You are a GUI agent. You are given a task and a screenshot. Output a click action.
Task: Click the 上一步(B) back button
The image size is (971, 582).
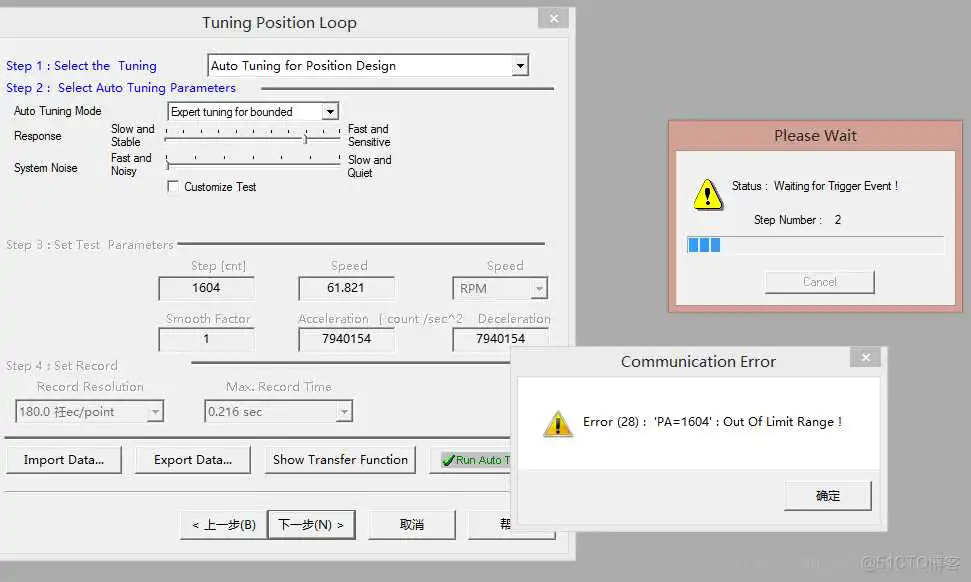(223, 524)
